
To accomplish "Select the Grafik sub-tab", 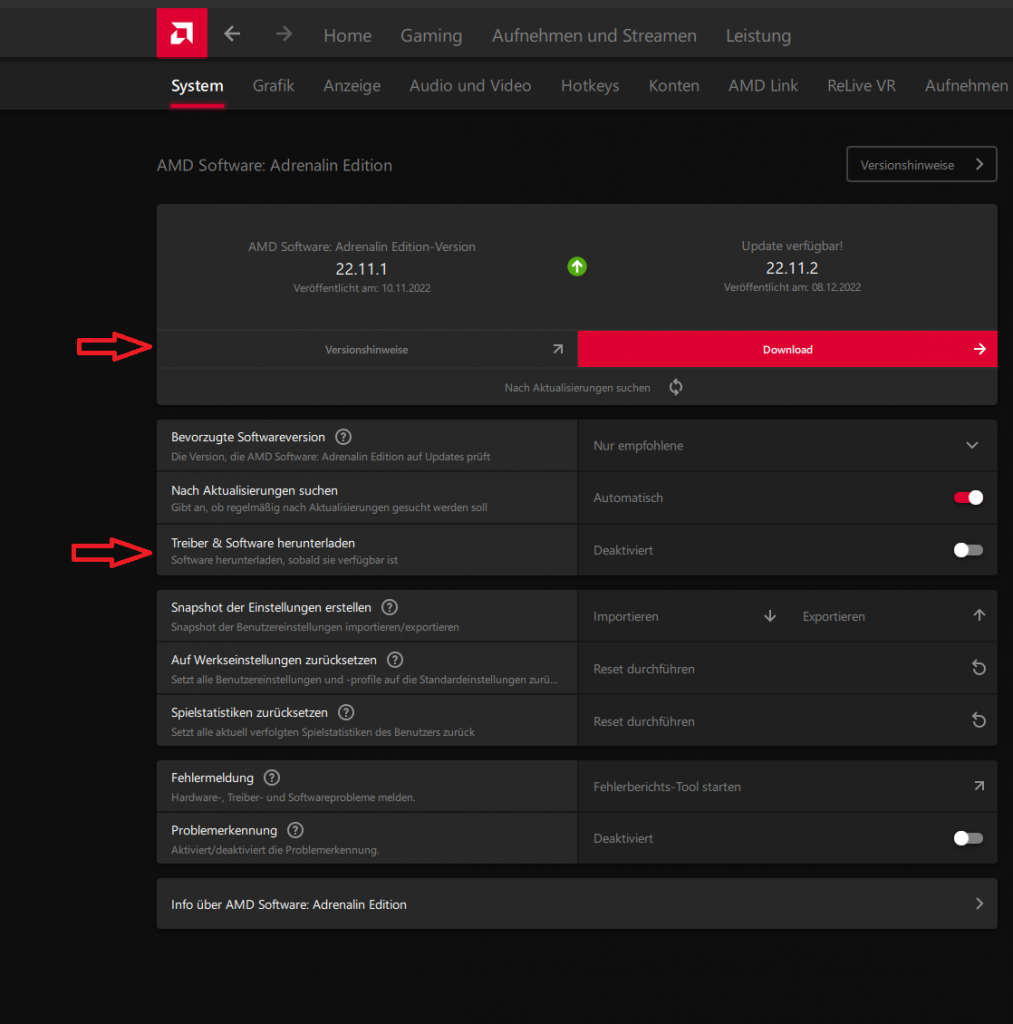I will (x=273, y=86).
